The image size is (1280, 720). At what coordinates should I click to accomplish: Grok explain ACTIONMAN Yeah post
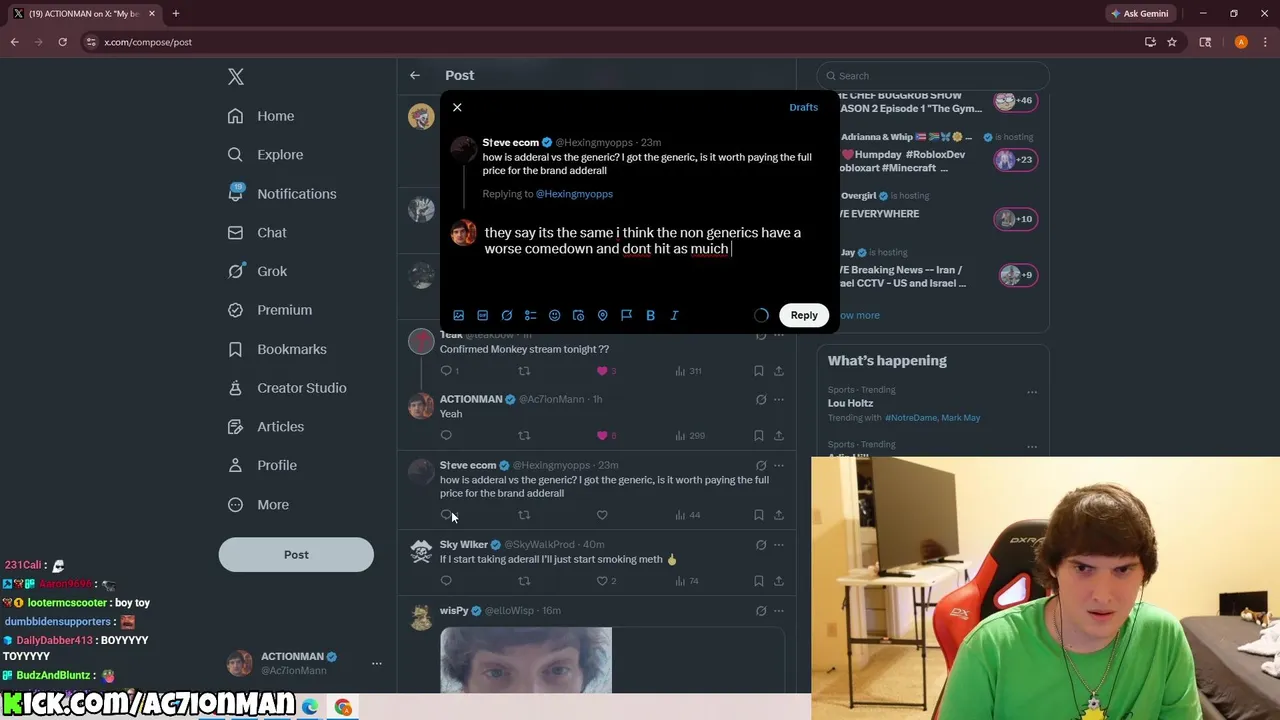(x=761, y=400)
